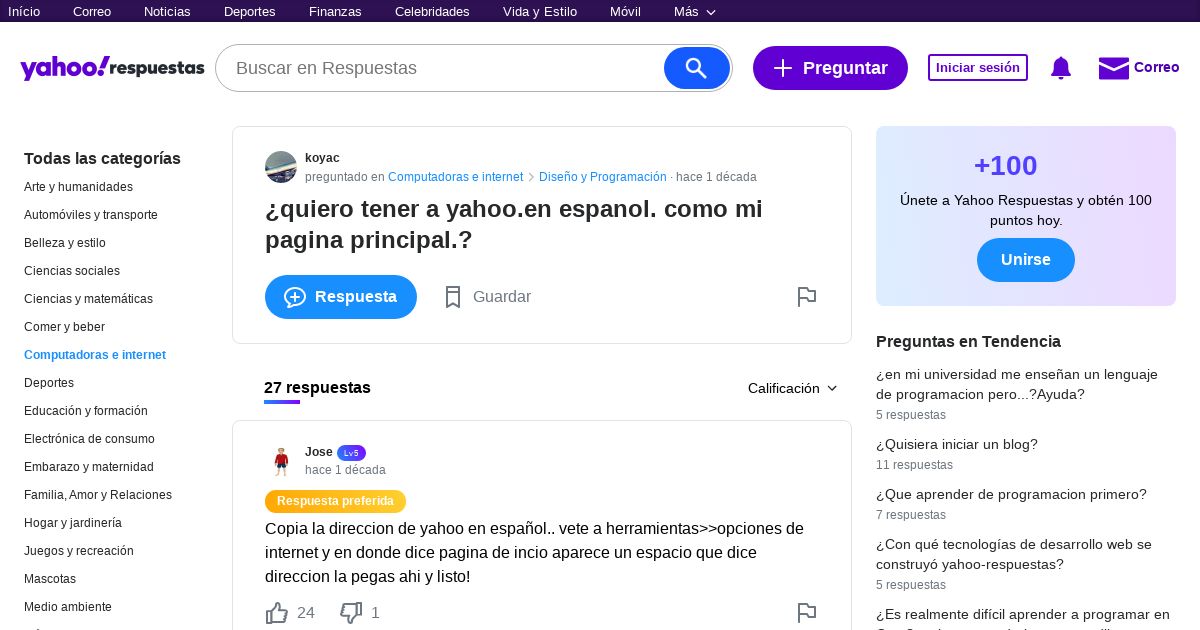Viewport: 1200px width, 630px height.
Task: Give thumbs up to Jose's answer
Action: (x=277, y=613)
